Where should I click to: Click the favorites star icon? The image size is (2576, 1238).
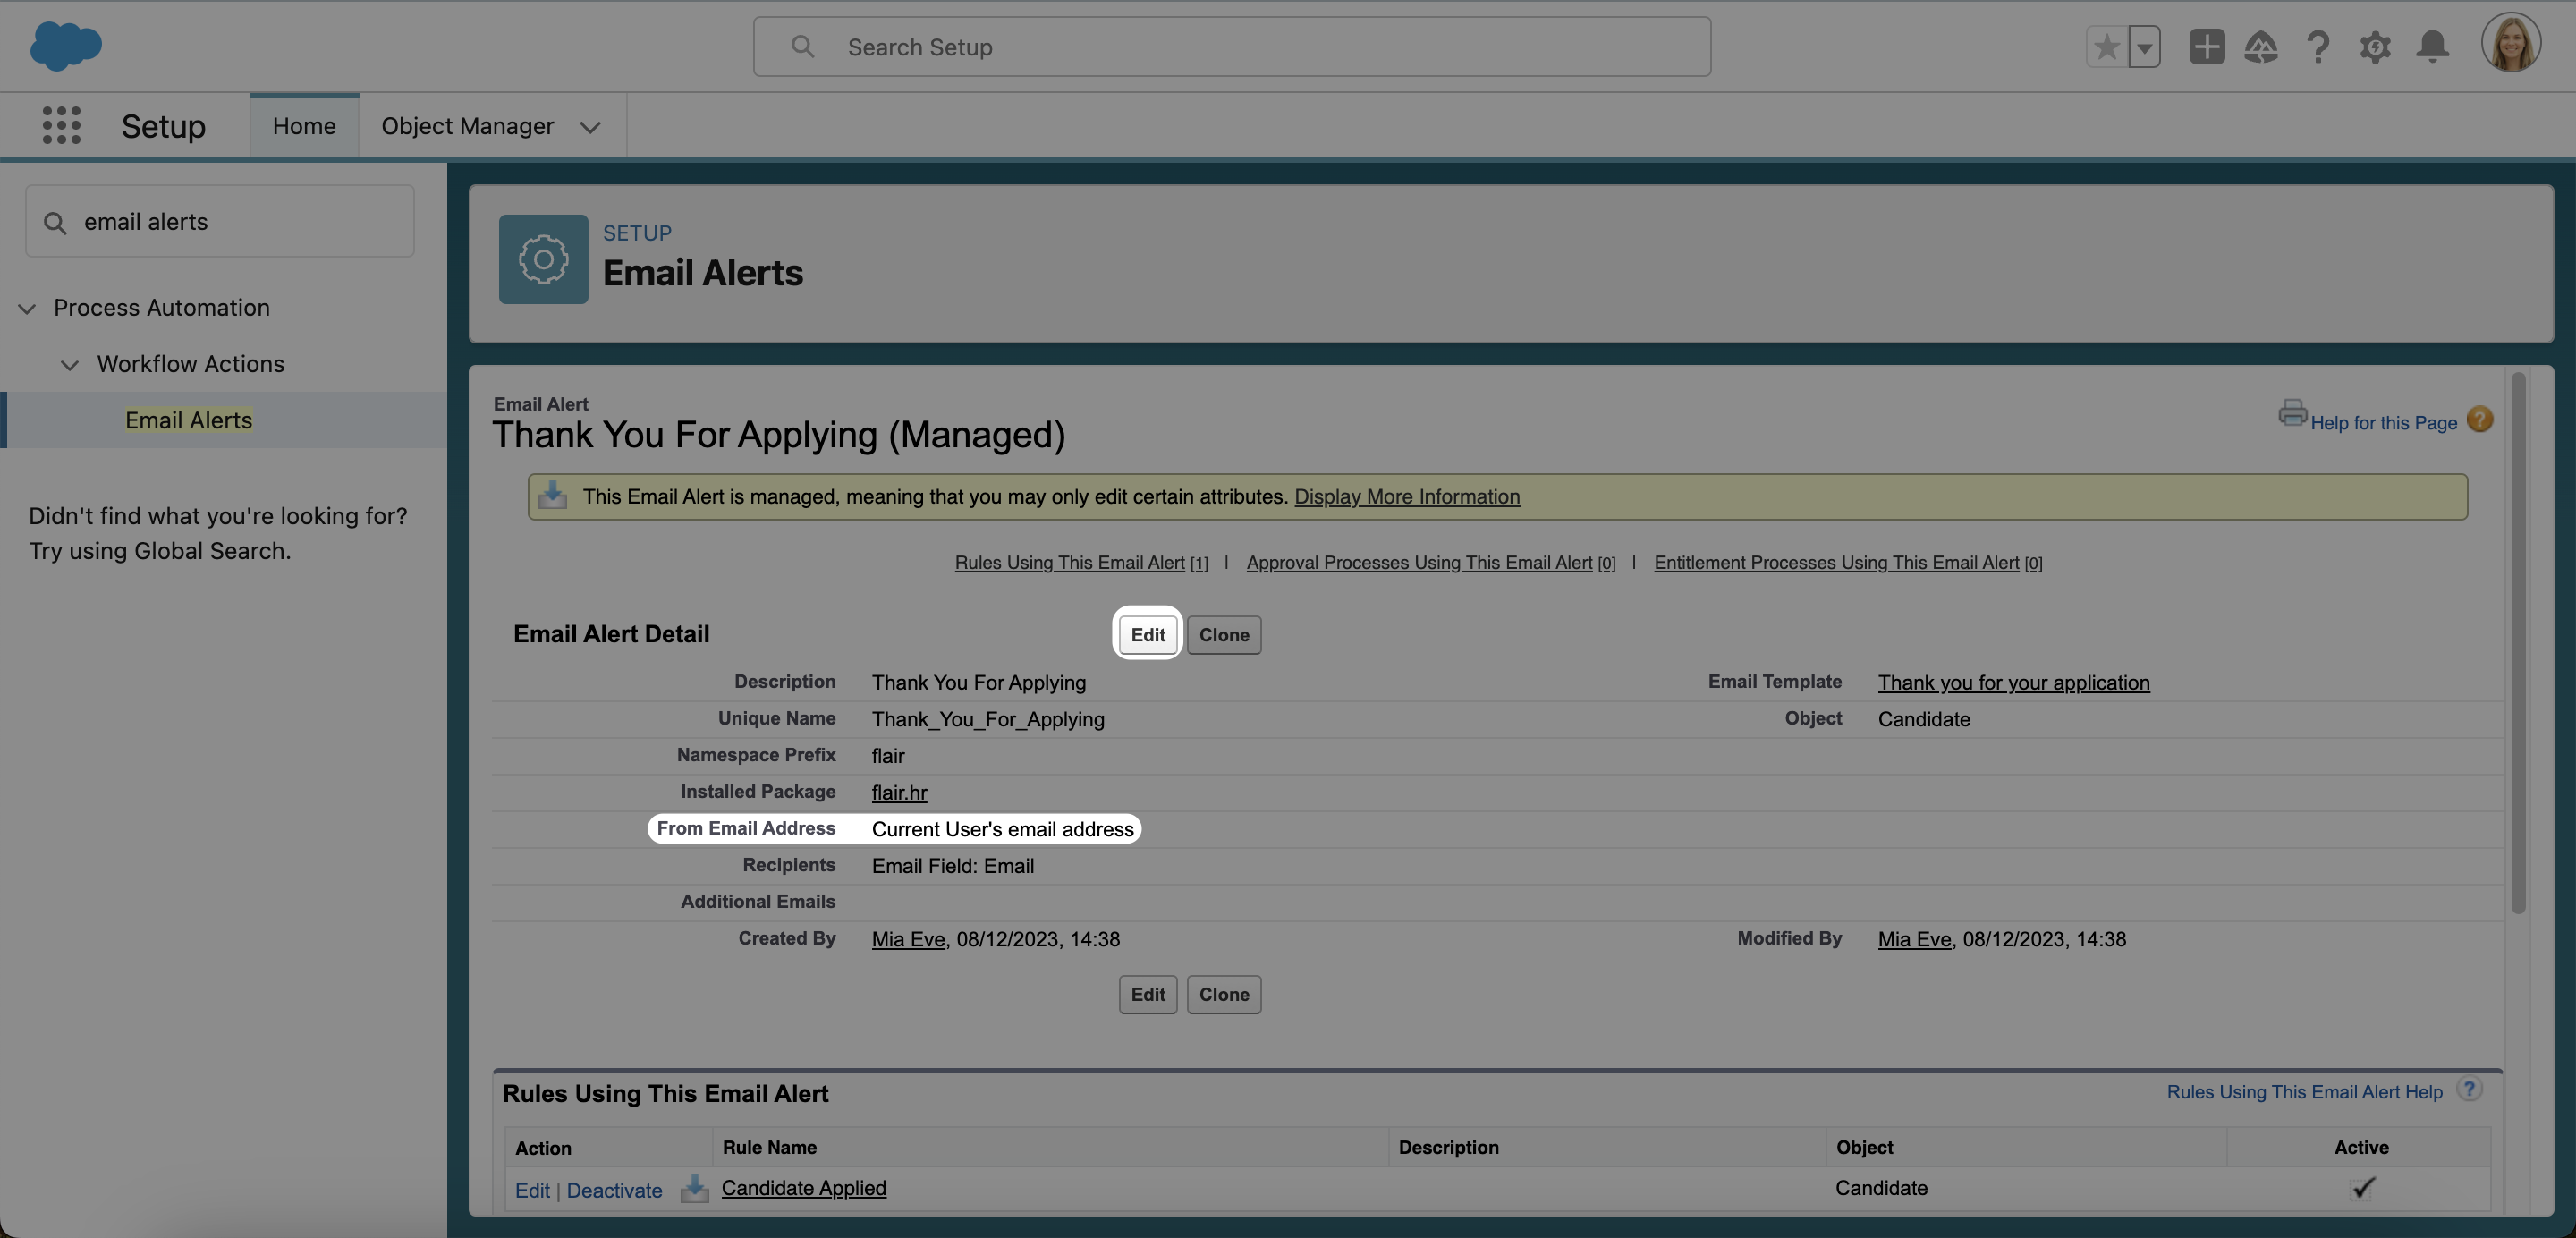coord(2103,46)
